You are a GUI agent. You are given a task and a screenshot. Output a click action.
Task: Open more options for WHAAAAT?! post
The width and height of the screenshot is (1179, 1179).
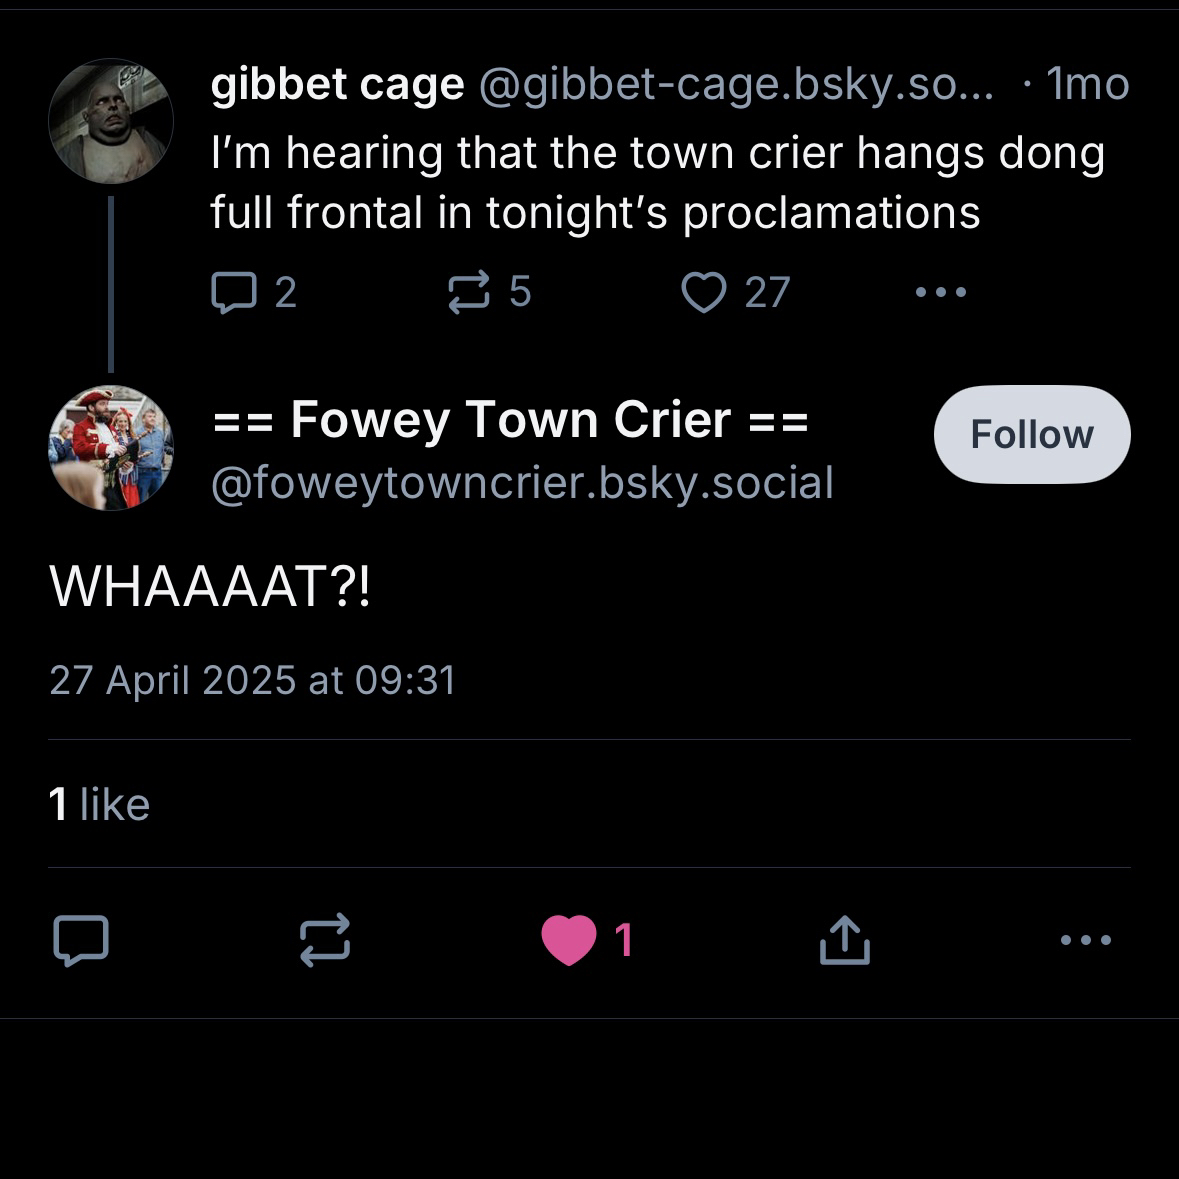[1085, 940]
